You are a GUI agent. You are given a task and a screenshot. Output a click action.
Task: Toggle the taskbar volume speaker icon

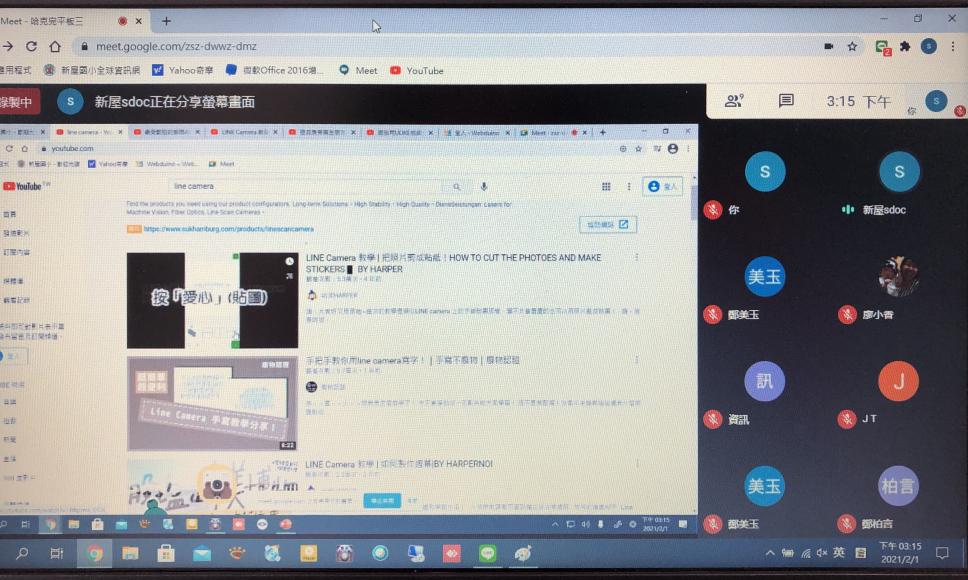[x=821, y=553]
